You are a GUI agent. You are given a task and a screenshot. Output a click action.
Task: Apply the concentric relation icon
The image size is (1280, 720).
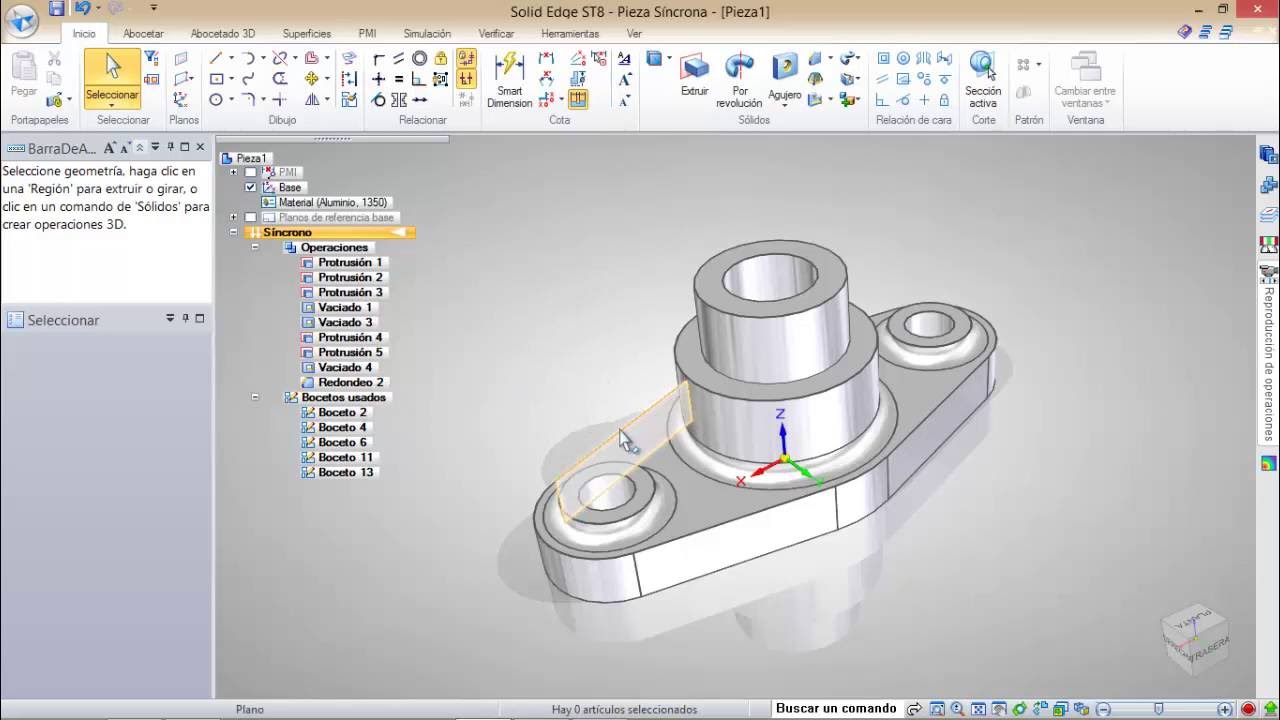(420, 58)
